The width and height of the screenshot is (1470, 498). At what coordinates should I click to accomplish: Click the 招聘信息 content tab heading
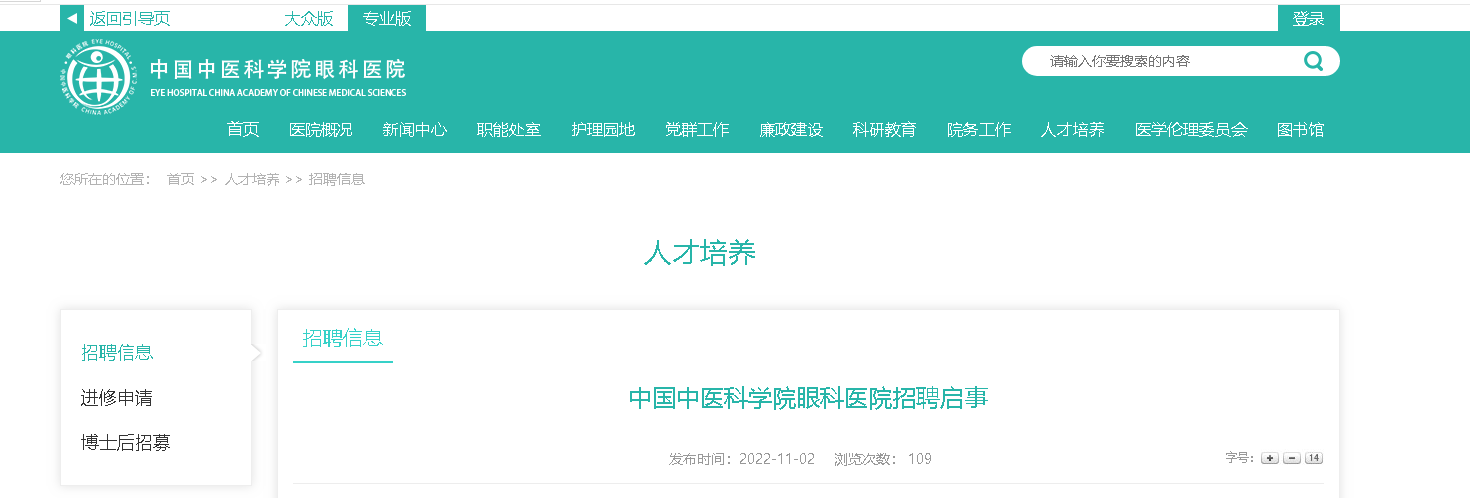tap(343, 338)
